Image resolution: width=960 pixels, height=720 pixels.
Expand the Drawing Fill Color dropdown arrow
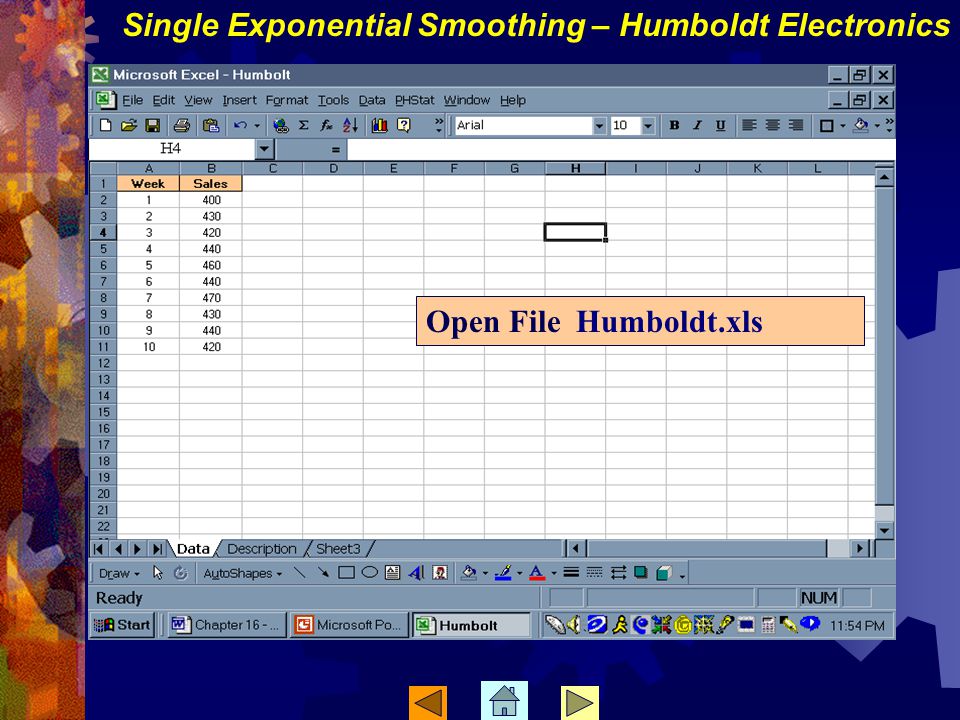[486, 574]
